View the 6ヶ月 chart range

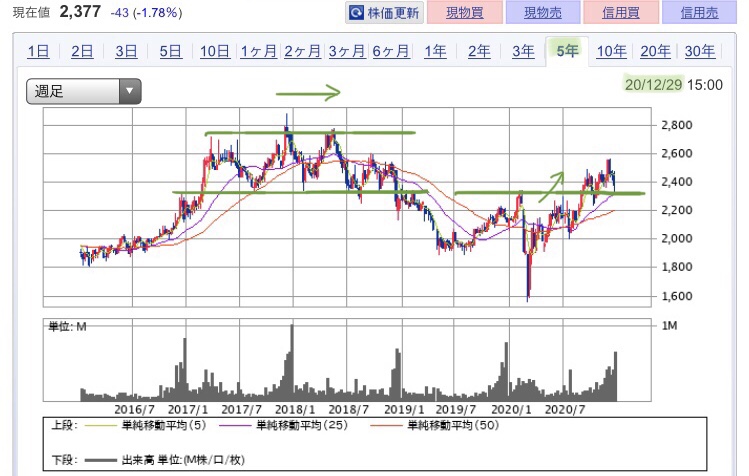pyautogui.click(x=391, y=51)
